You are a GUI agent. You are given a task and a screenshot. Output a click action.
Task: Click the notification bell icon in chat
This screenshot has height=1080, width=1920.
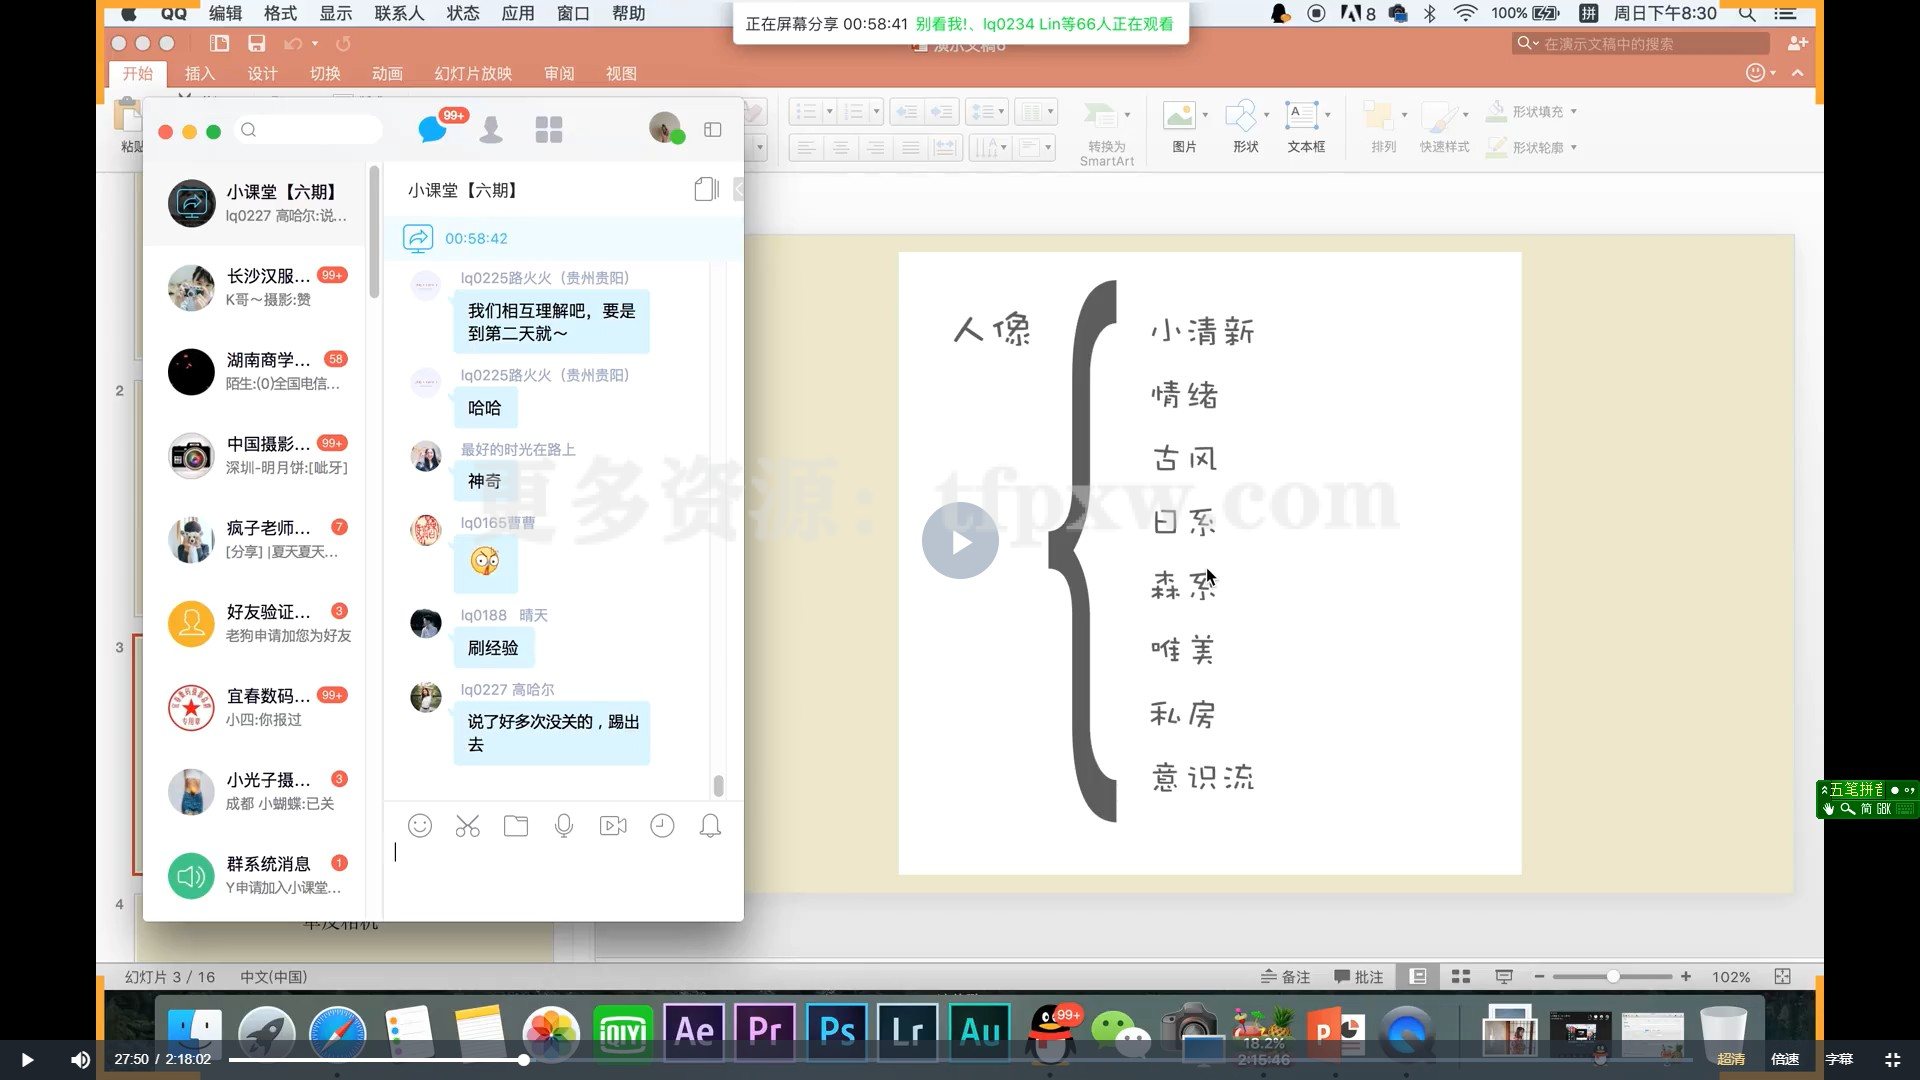[710, 826]
